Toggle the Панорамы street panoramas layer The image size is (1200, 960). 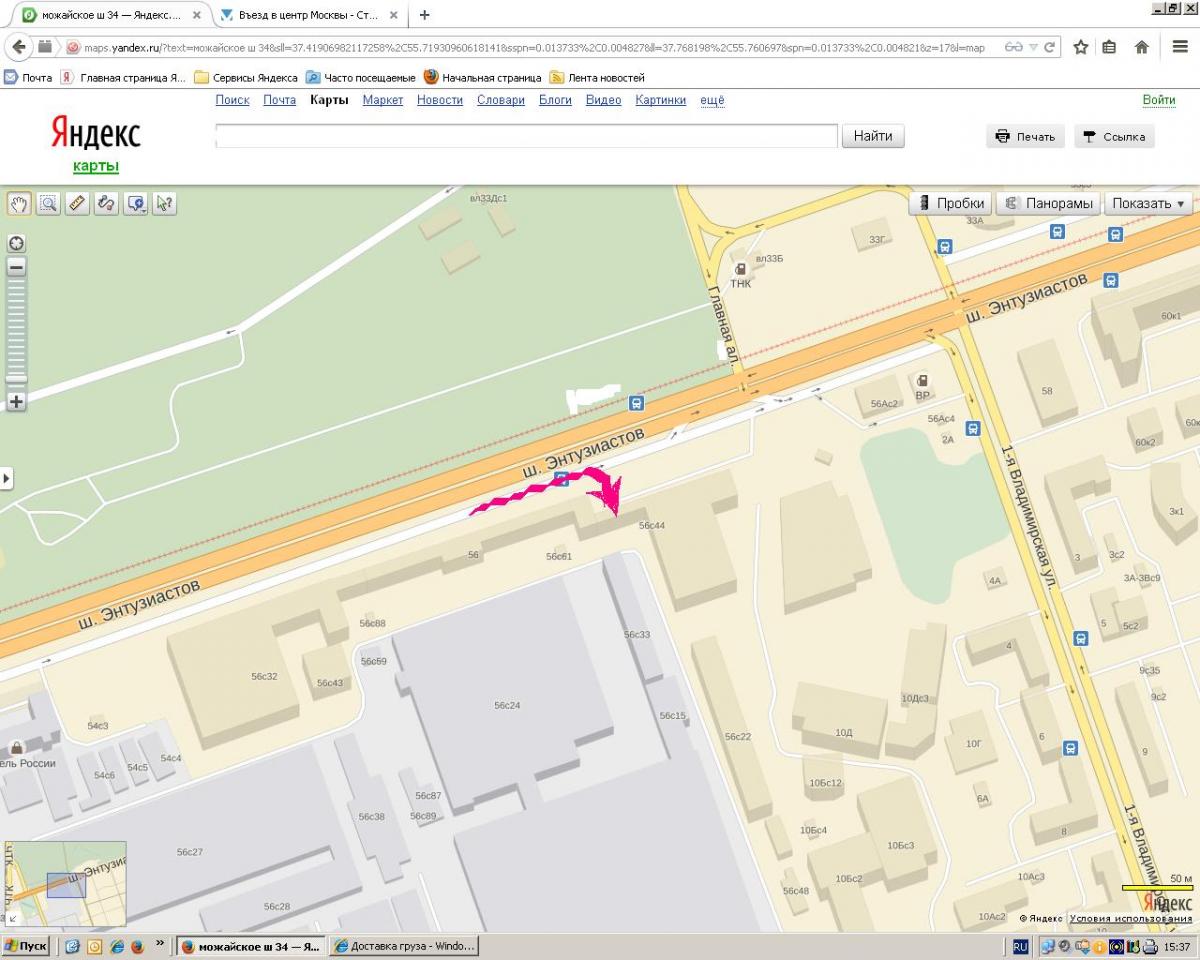pos(1048,203)
